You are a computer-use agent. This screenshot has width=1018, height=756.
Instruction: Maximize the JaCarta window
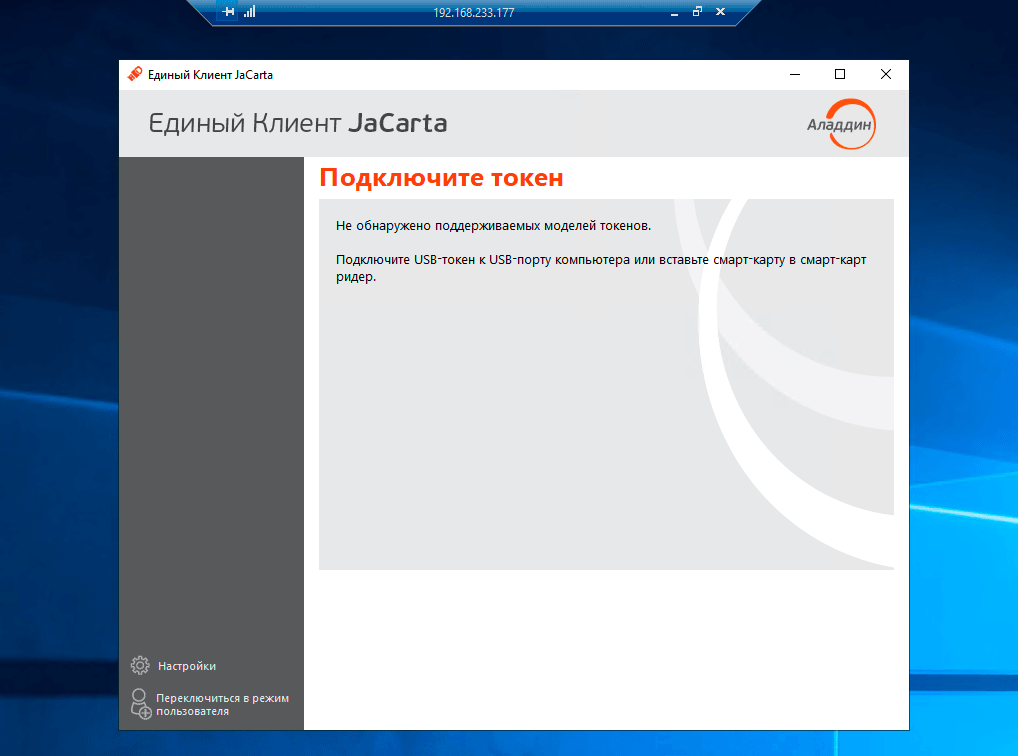click(839, 74)
